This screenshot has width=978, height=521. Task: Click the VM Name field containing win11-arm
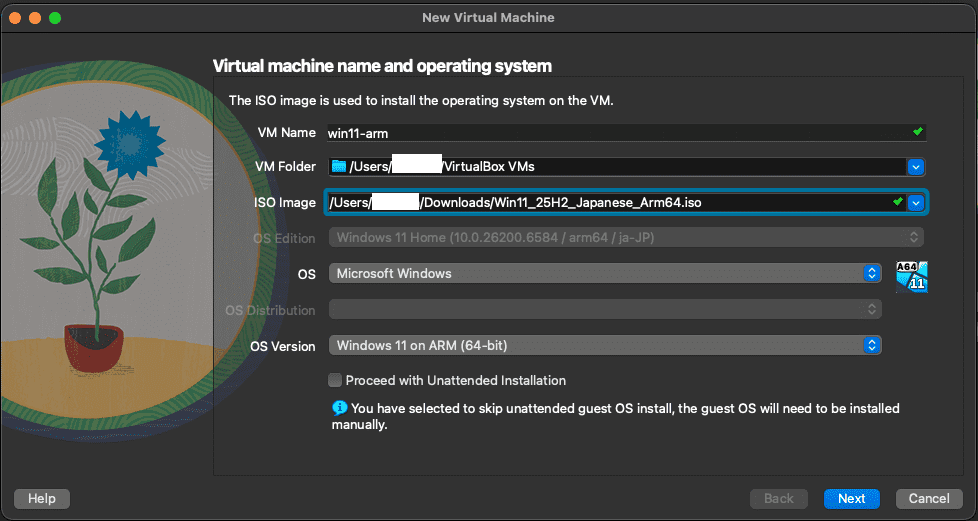click(615, 133)
